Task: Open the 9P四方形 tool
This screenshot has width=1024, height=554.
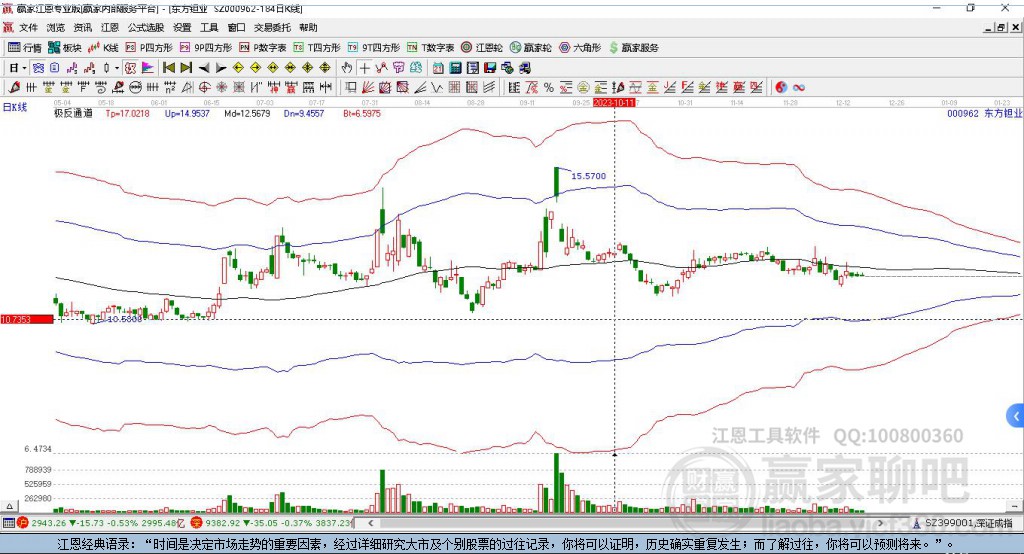Action: [x=206, y=48]
